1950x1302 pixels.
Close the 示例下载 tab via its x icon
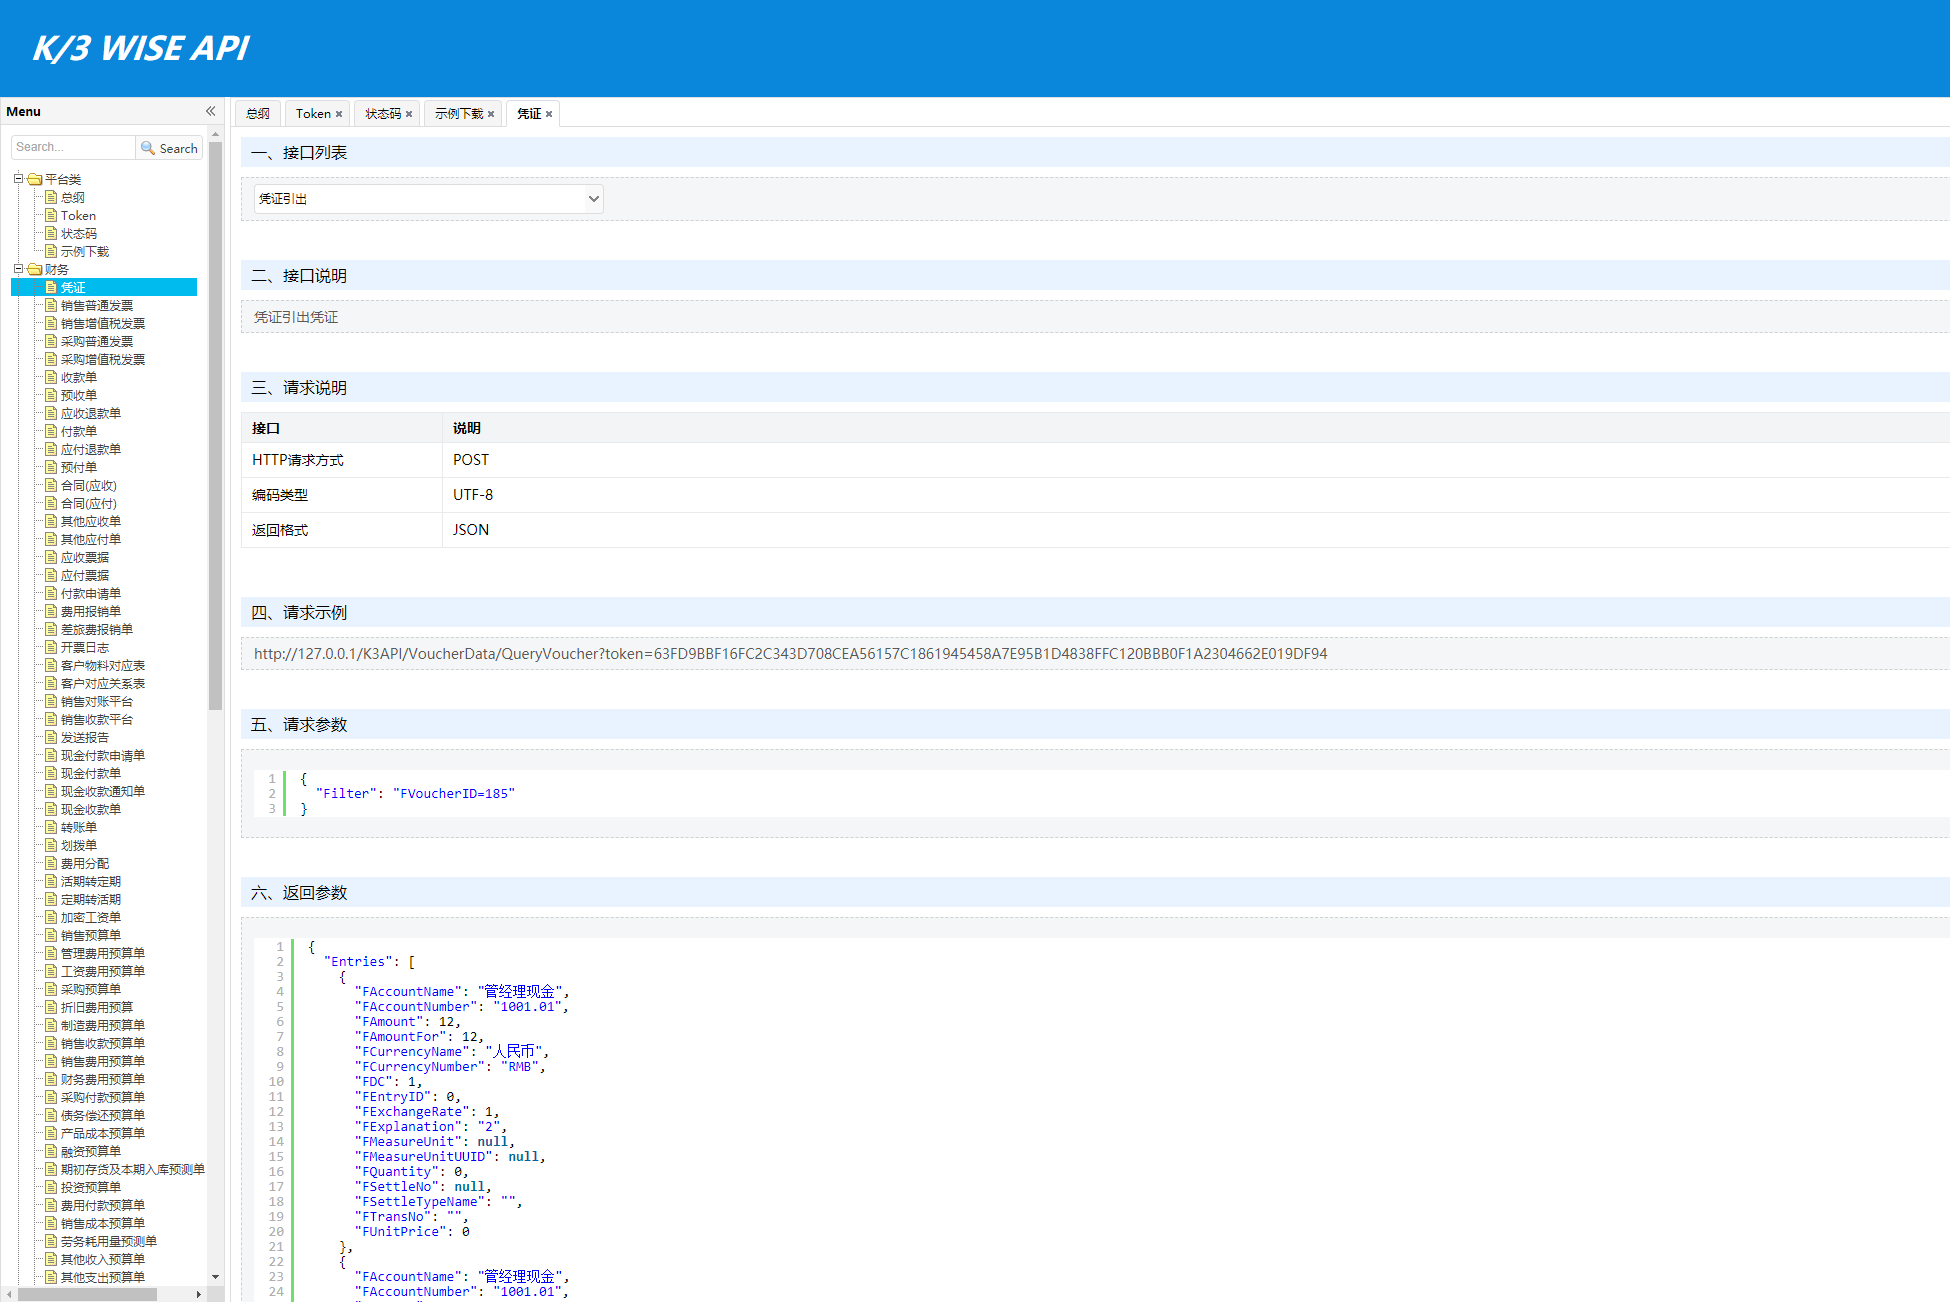491,114
